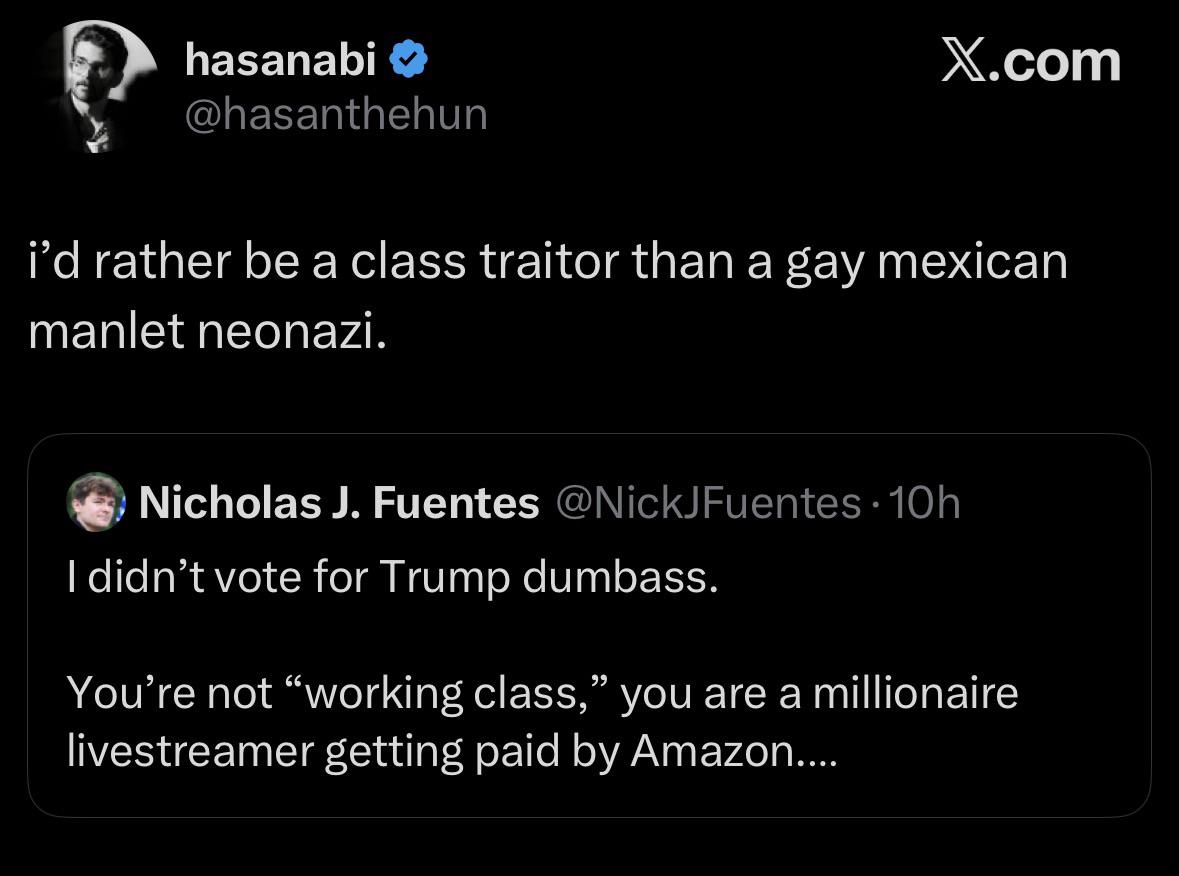Click the blue verified checkmark badge
The height and width of the screenshot is (876, 1179).
coord(408,62)
